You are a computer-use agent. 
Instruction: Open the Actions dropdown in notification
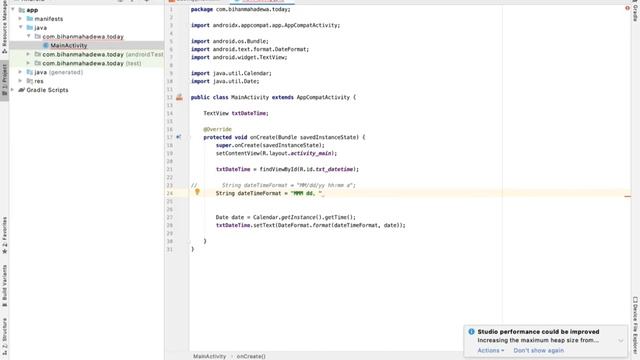[x=491, y=350]
